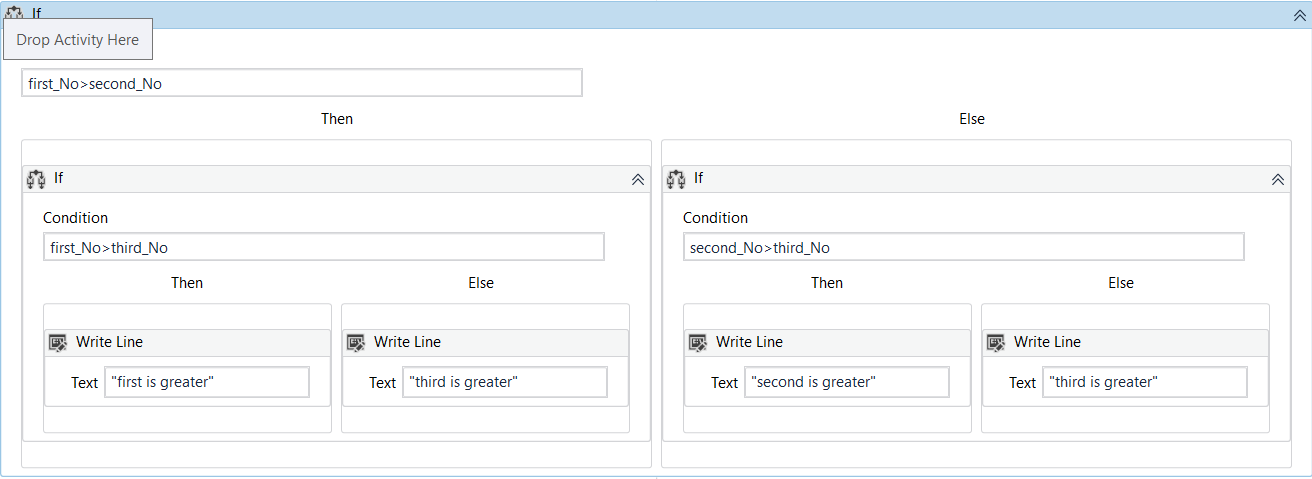Click the "second is greater" text field
The width and height of the screenshot is (1312, 479).
click(846, 382)
